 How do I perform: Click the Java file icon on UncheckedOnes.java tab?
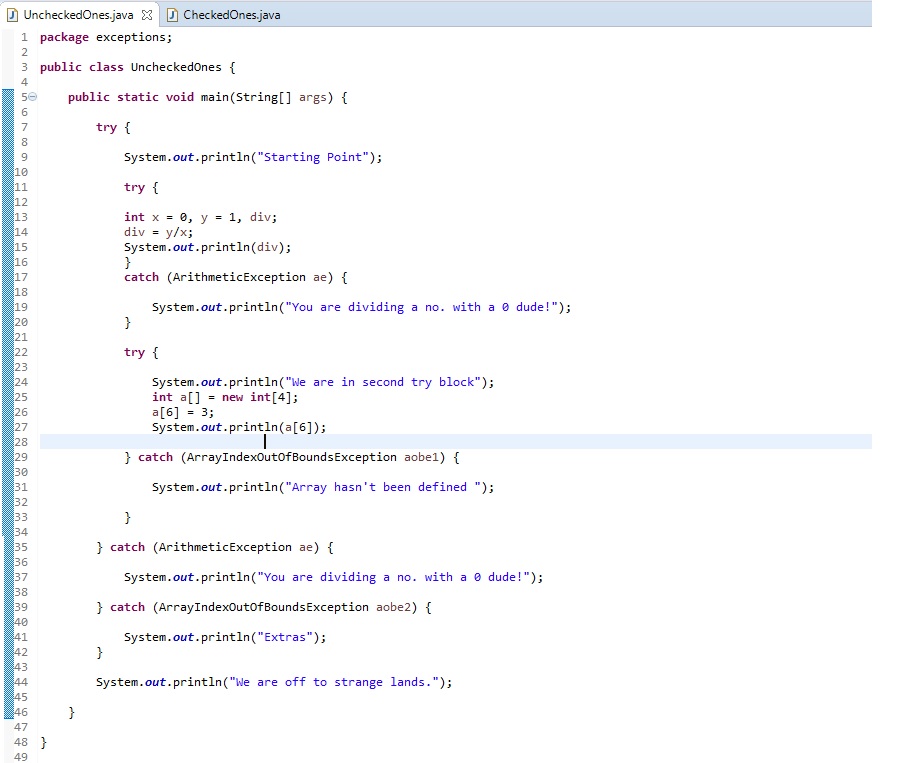(12, 15)
